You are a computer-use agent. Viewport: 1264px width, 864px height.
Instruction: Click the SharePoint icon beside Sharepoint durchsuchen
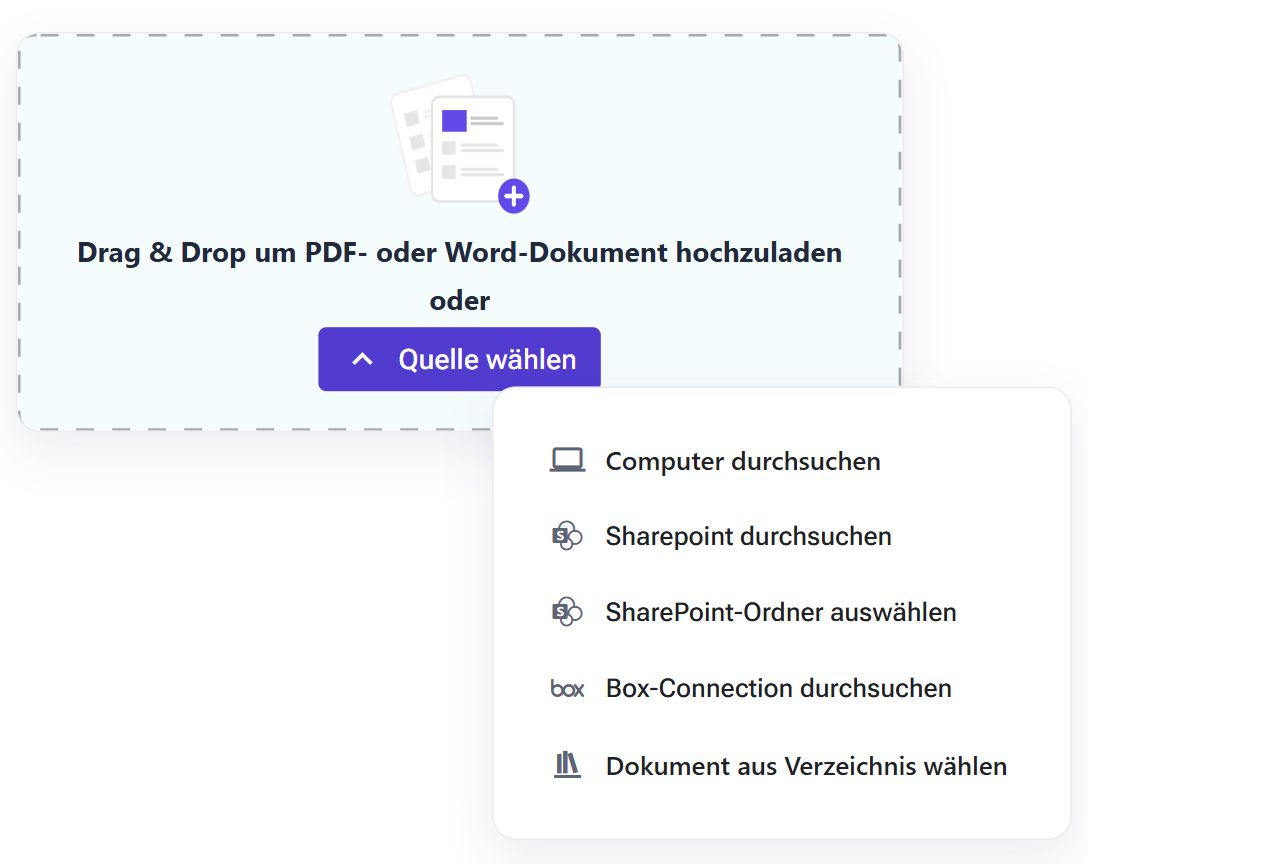pos(567,536)
